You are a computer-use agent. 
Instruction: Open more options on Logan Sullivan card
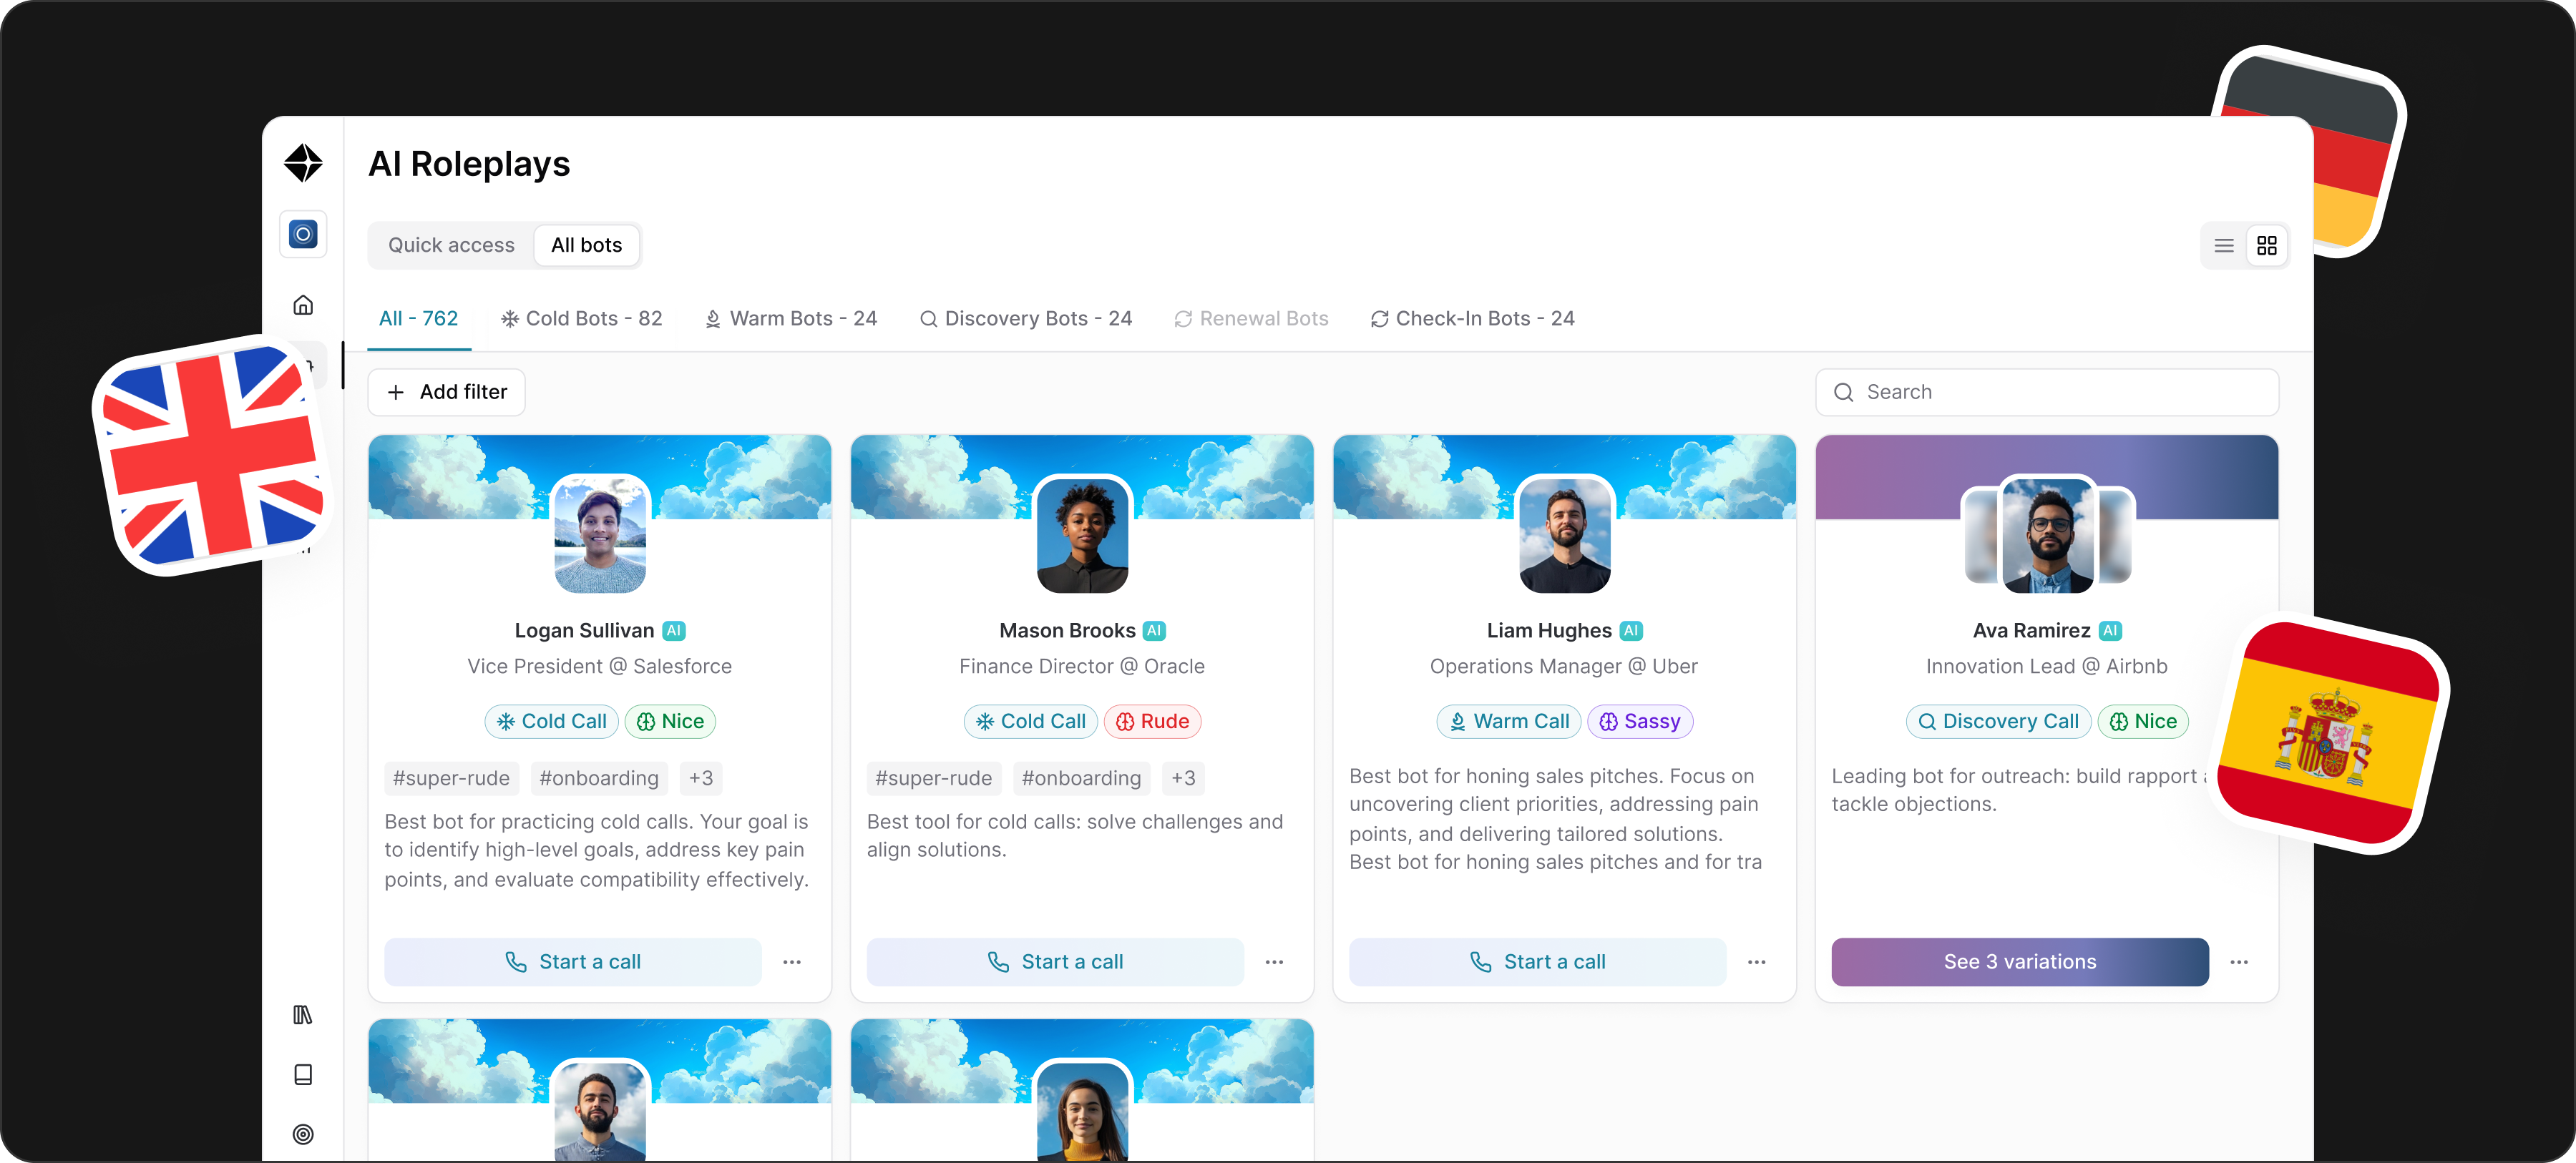click(x=792, y=962)
